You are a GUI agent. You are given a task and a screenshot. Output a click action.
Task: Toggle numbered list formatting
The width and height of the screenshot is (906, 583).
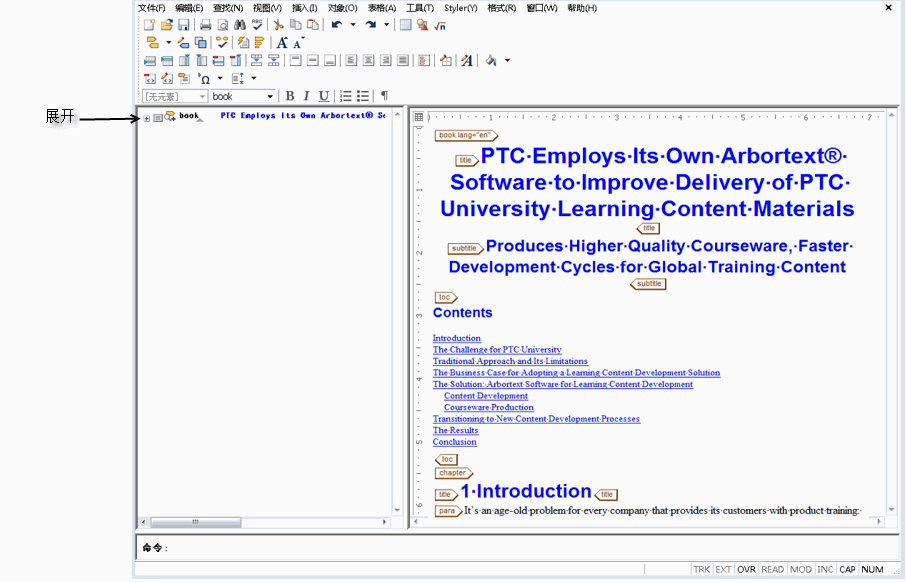point(346,96)
